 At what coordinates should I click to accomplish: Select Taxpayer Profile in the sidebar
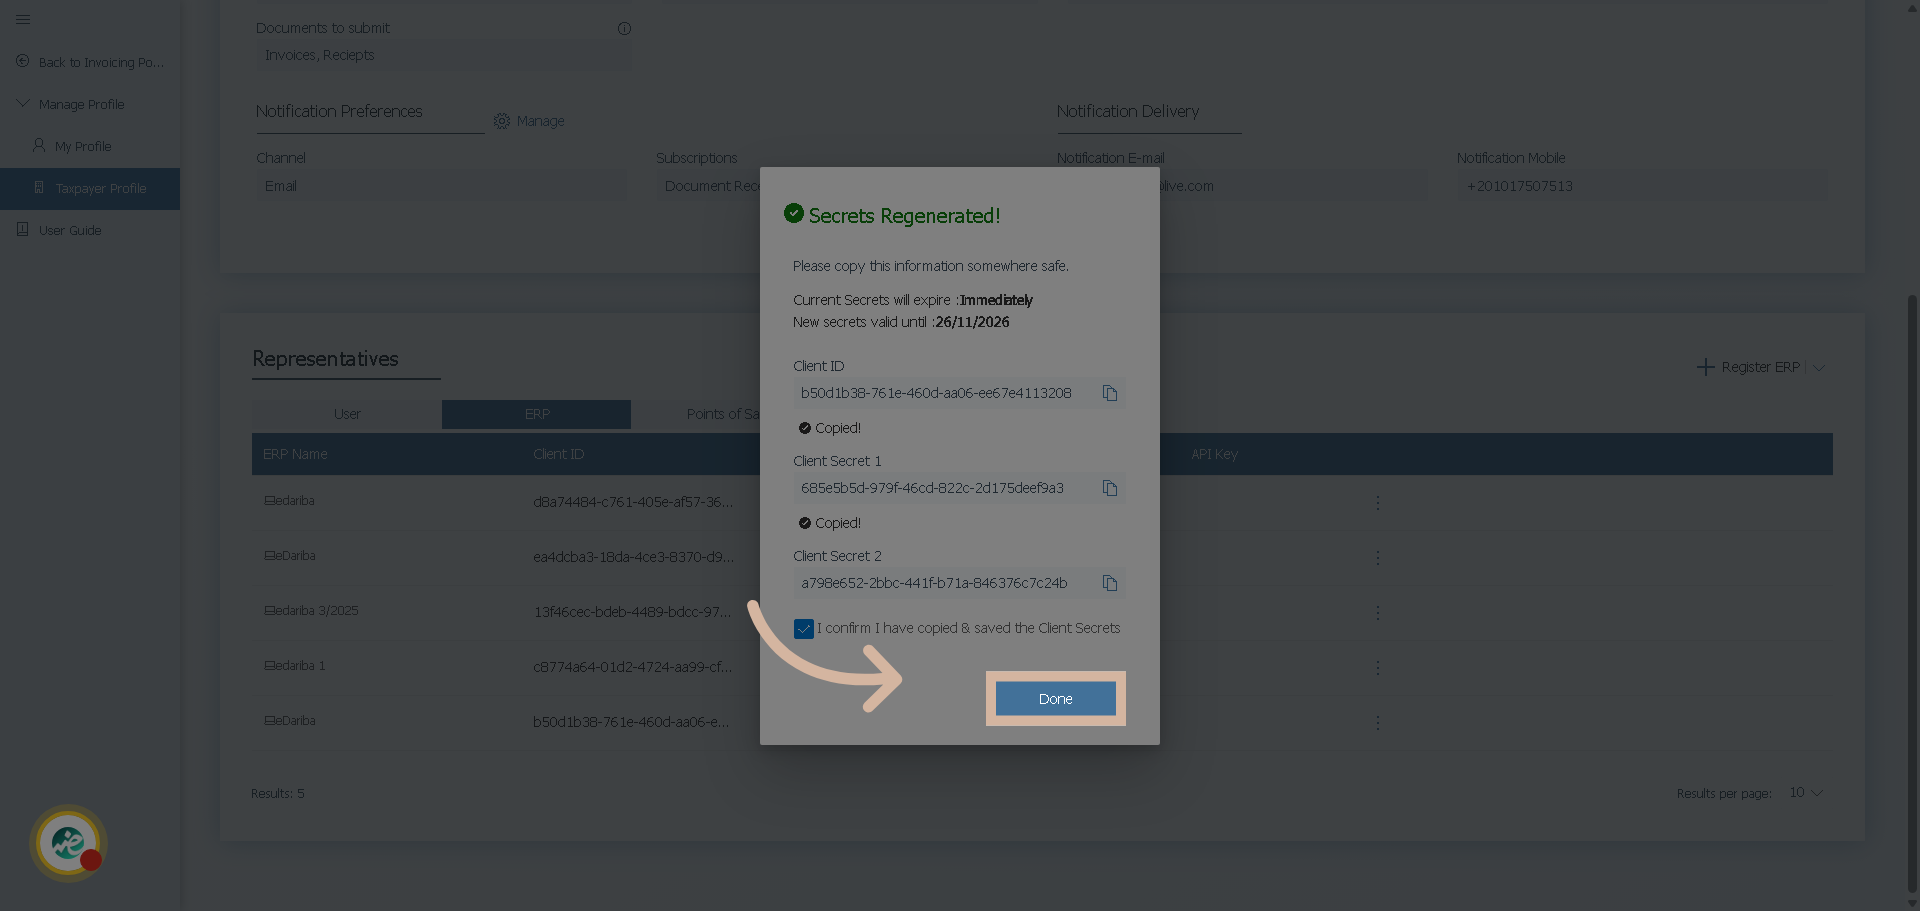(90, 188)
